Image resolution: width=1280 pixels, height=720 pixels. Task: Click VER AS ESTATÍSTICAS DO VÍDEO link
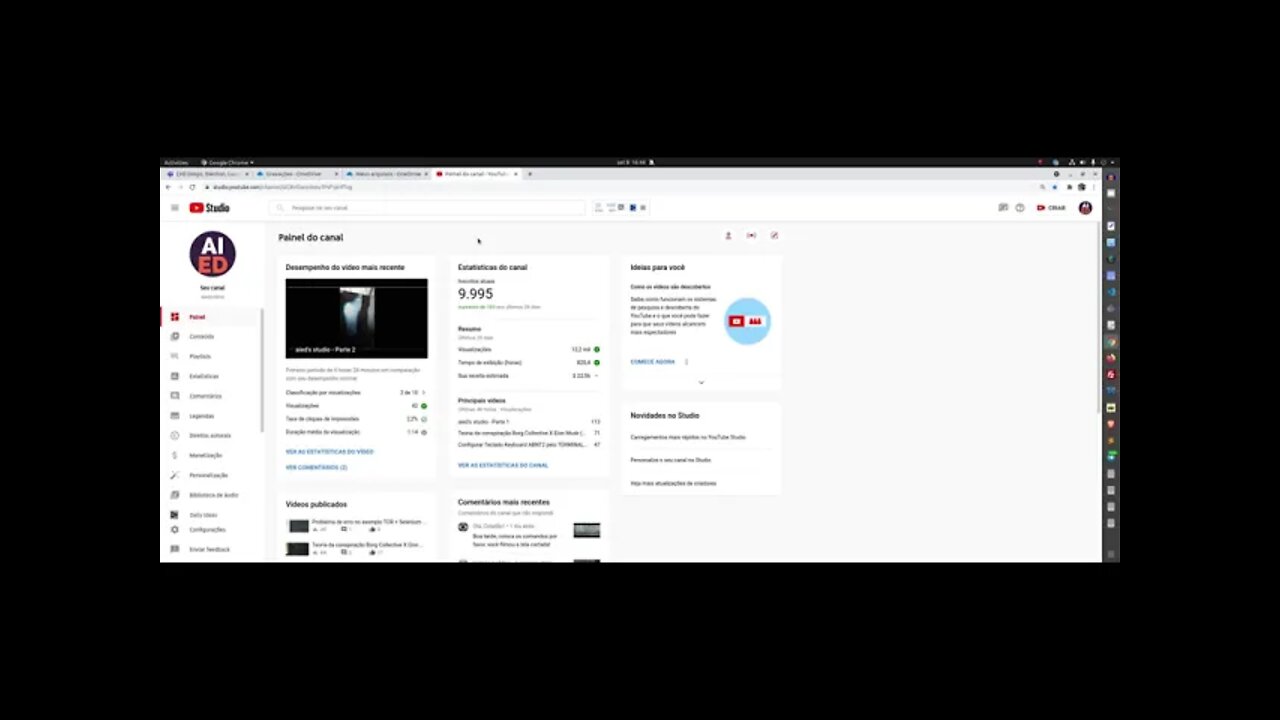pyautogui.click(x=329, y=452)
